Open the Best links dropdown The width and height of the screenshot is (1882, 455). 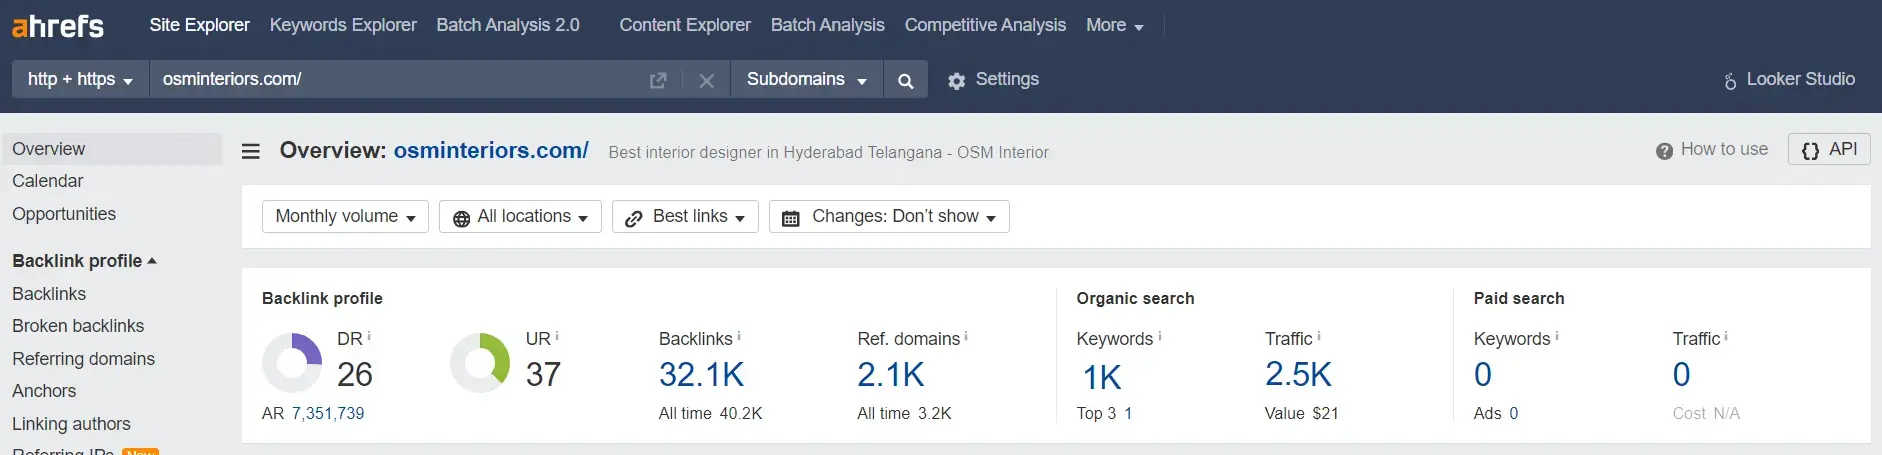coord(685,216)
